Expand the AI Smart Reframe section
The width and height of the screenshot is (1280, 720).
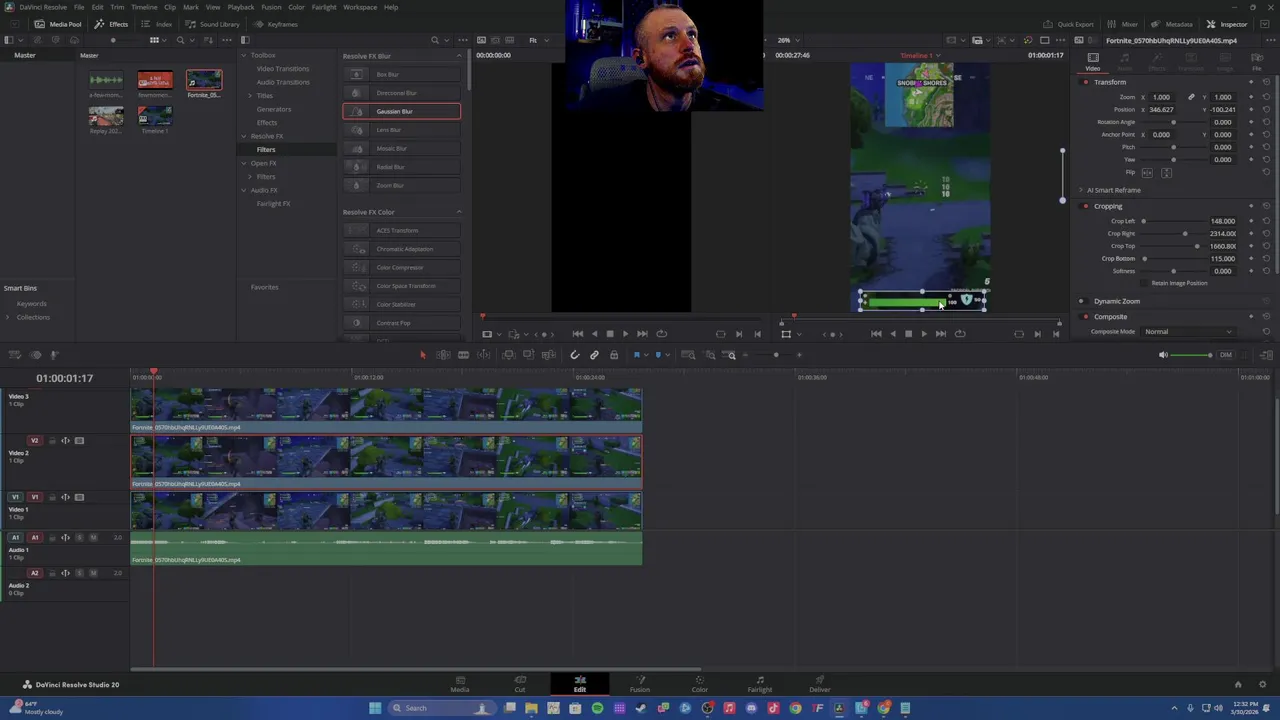click(x=1081, y=190)
